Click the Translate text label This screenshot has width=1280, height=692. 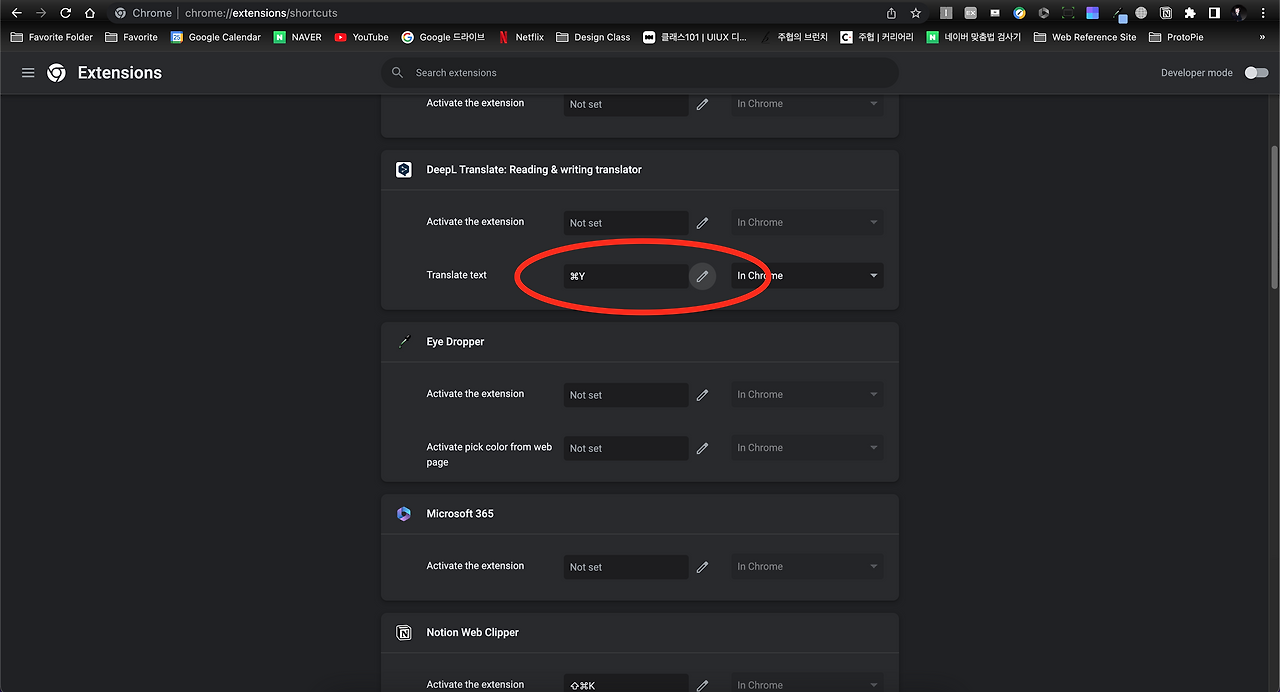pyautogui.click(x=456, y=275)
